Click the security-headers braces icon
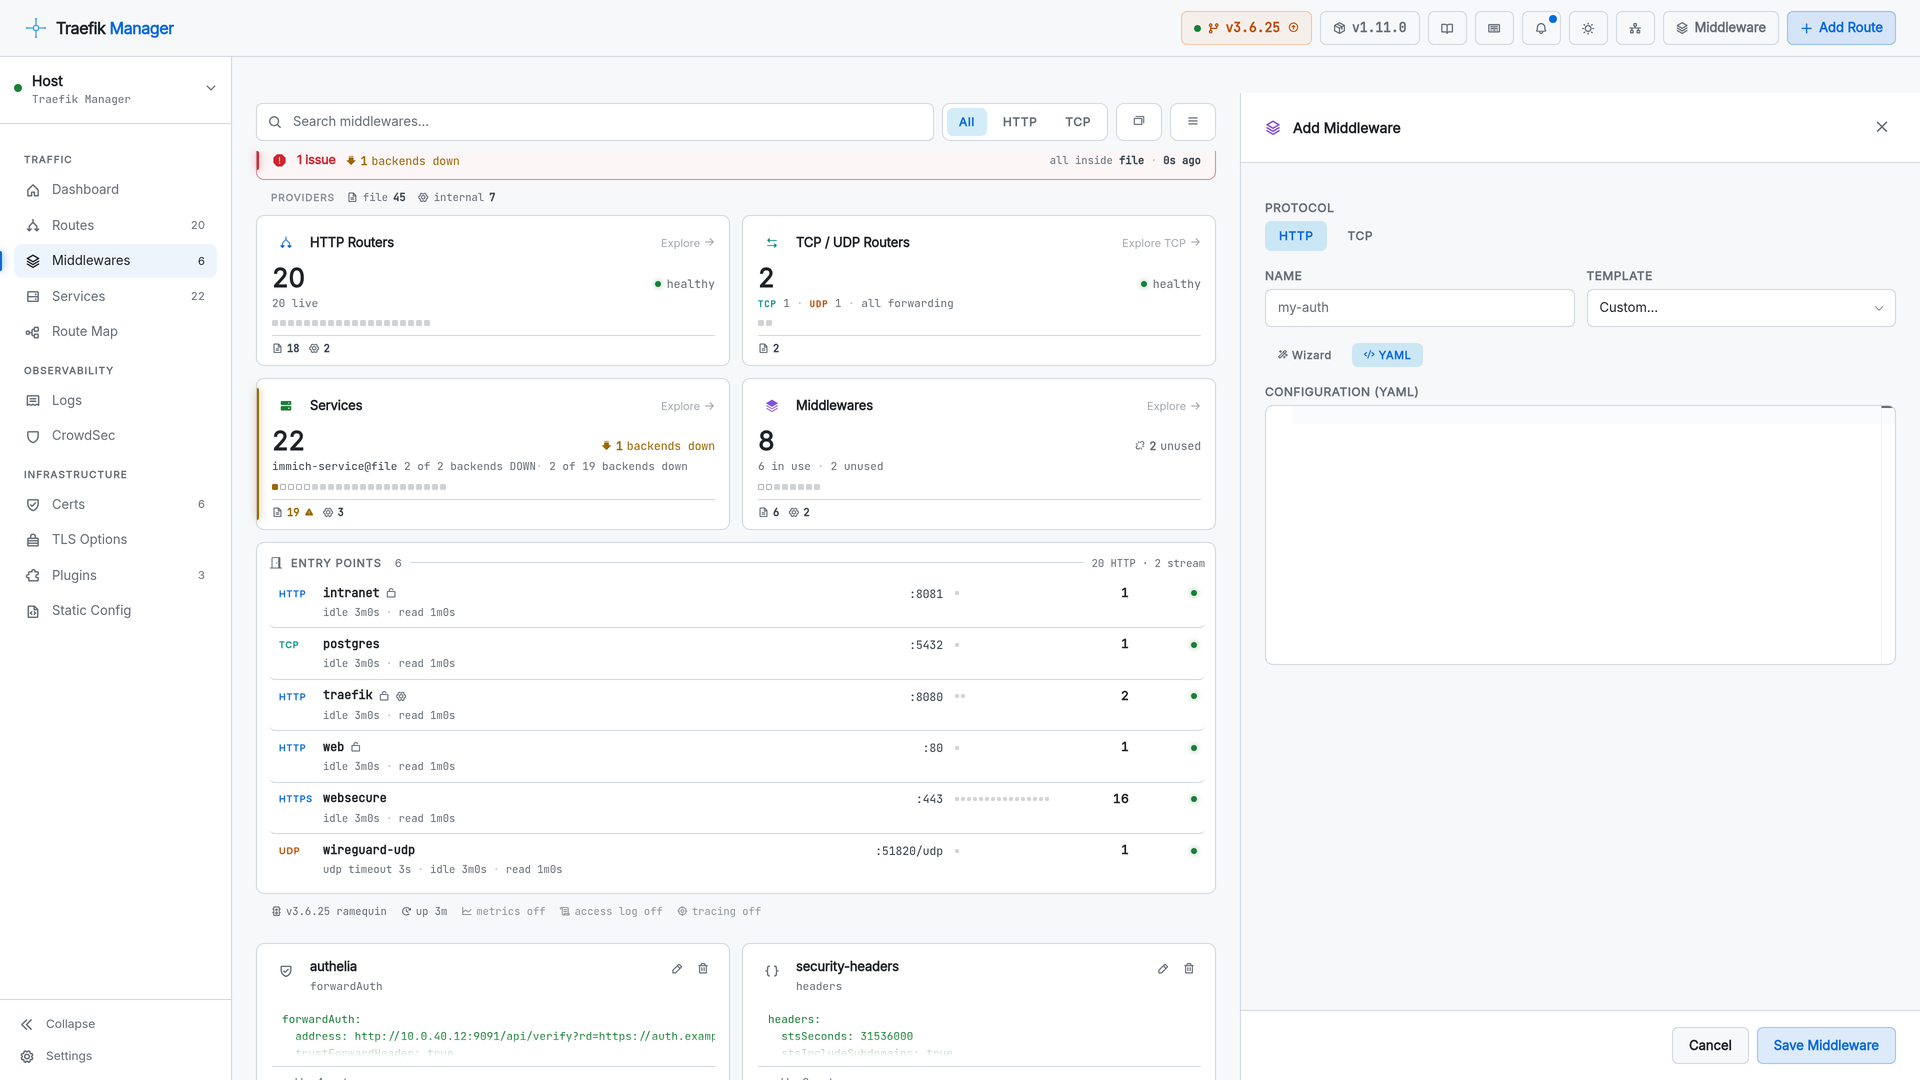This screenshot has height=1080, width=1920. click(772, 971)
